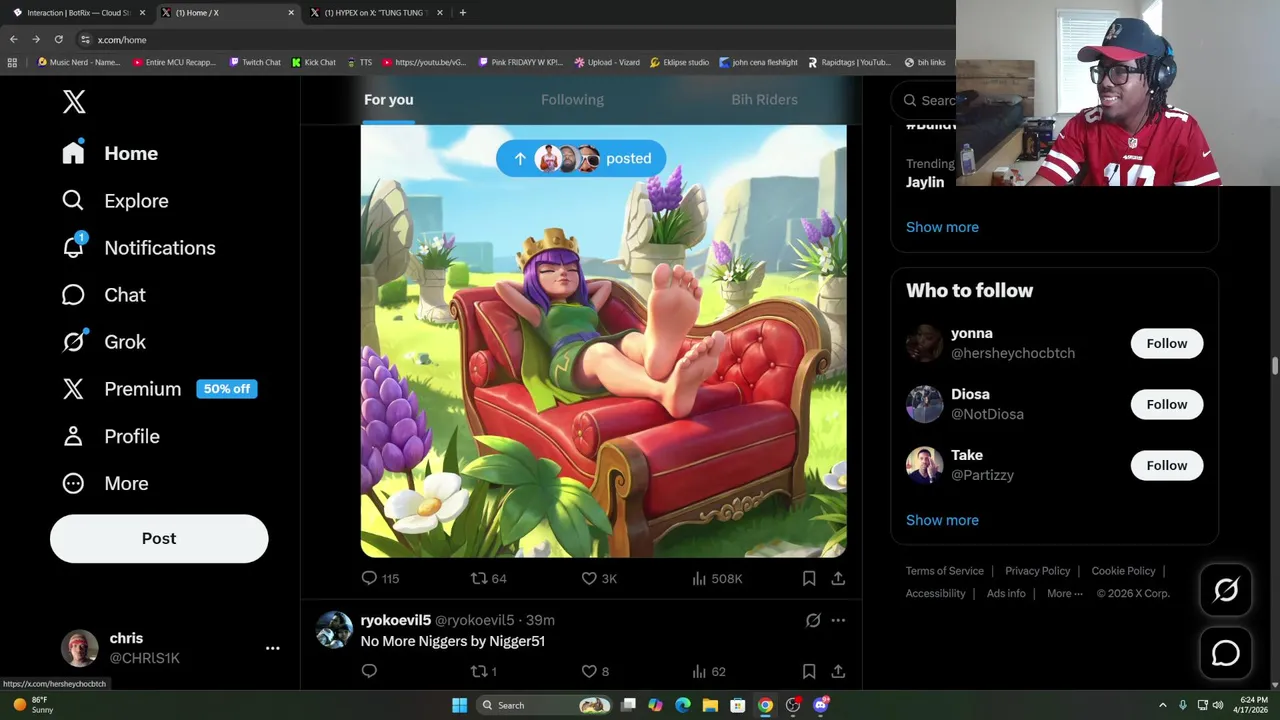Open floating Grok button
The width and height of the screenshot is (1280, 720).
pos(1226,590)
